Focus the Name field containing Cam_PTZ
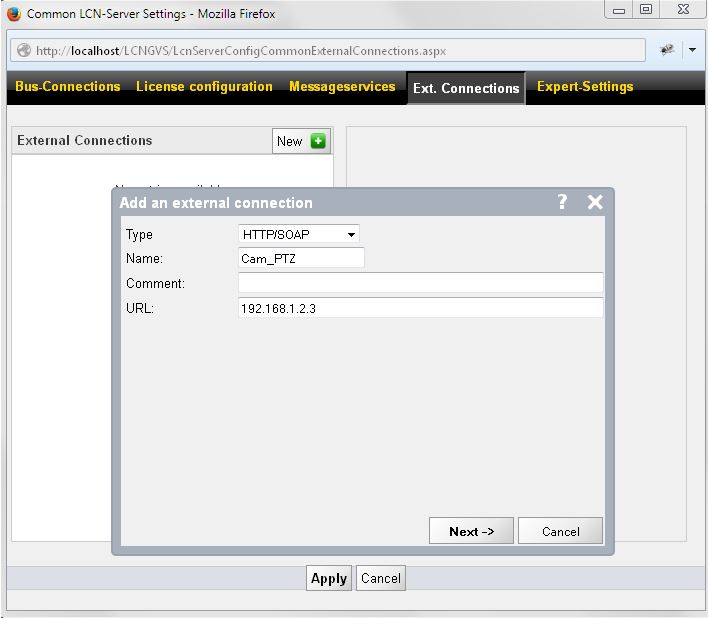The image size is (708, 618). pos(301,258)
